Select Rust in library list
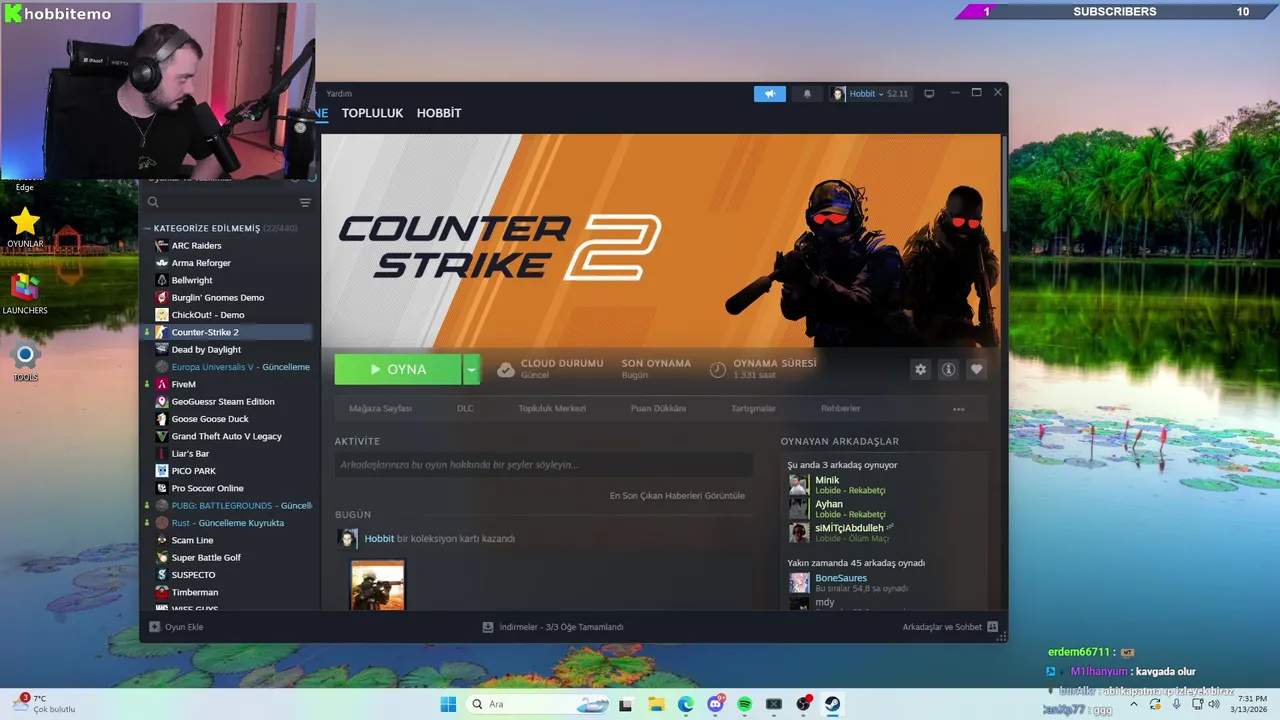1280x720 pixels. pos(228,523)
